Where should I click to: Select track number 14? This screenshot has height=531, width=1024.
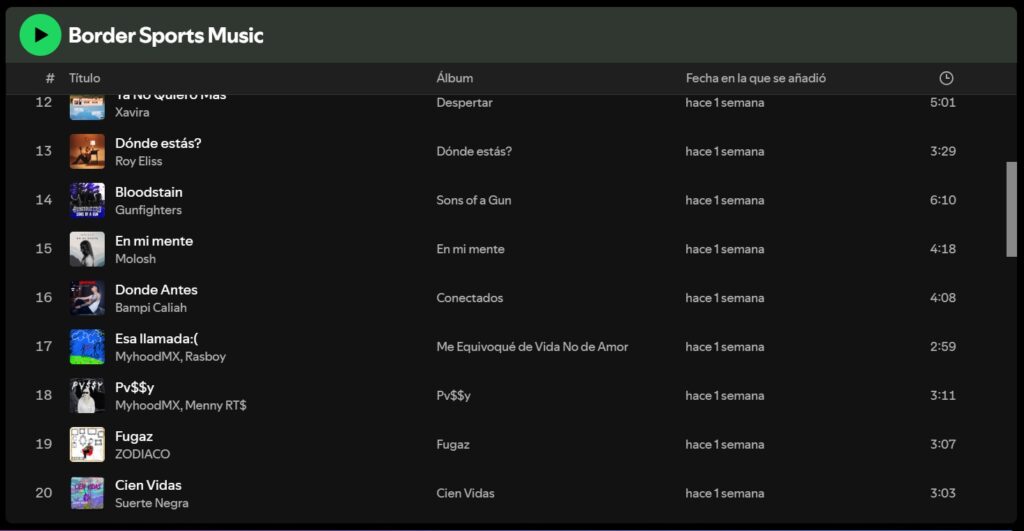44,200
